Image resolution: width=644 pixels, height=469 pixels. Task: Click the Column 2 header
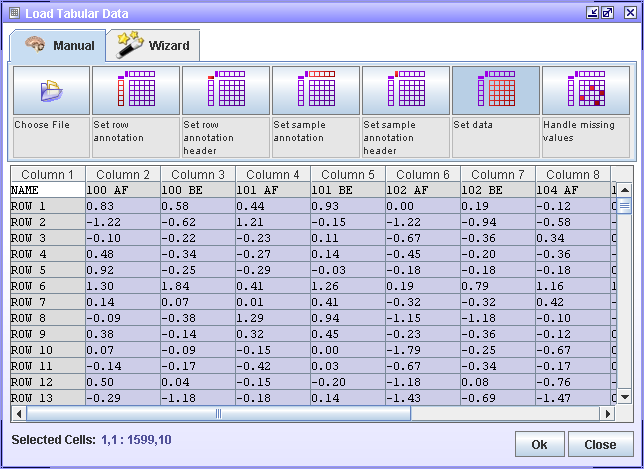(x=123, y=175)
